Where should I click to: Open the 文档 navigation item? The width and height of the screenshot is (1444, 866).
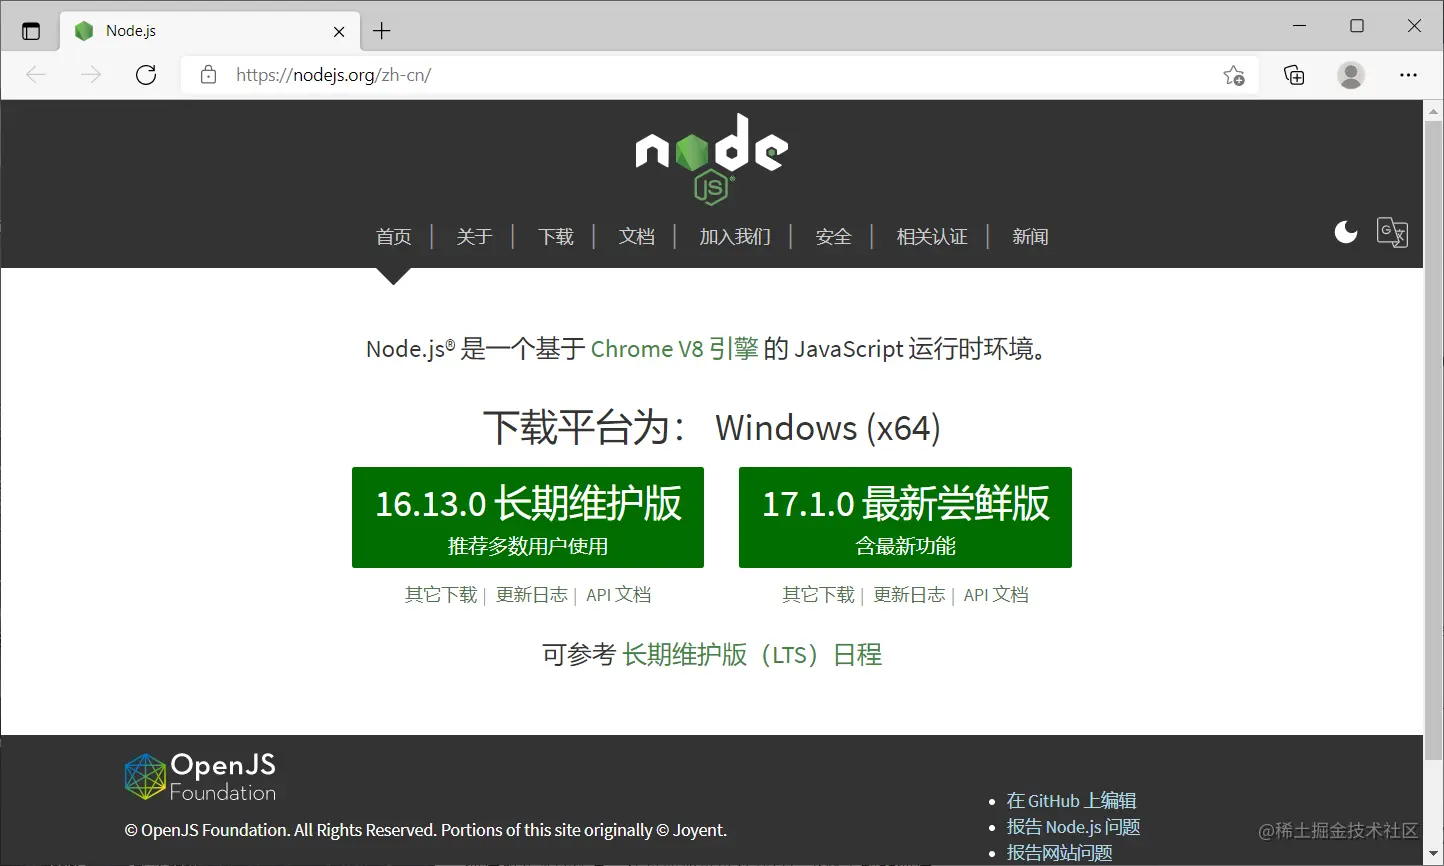(x=636, y=237)
